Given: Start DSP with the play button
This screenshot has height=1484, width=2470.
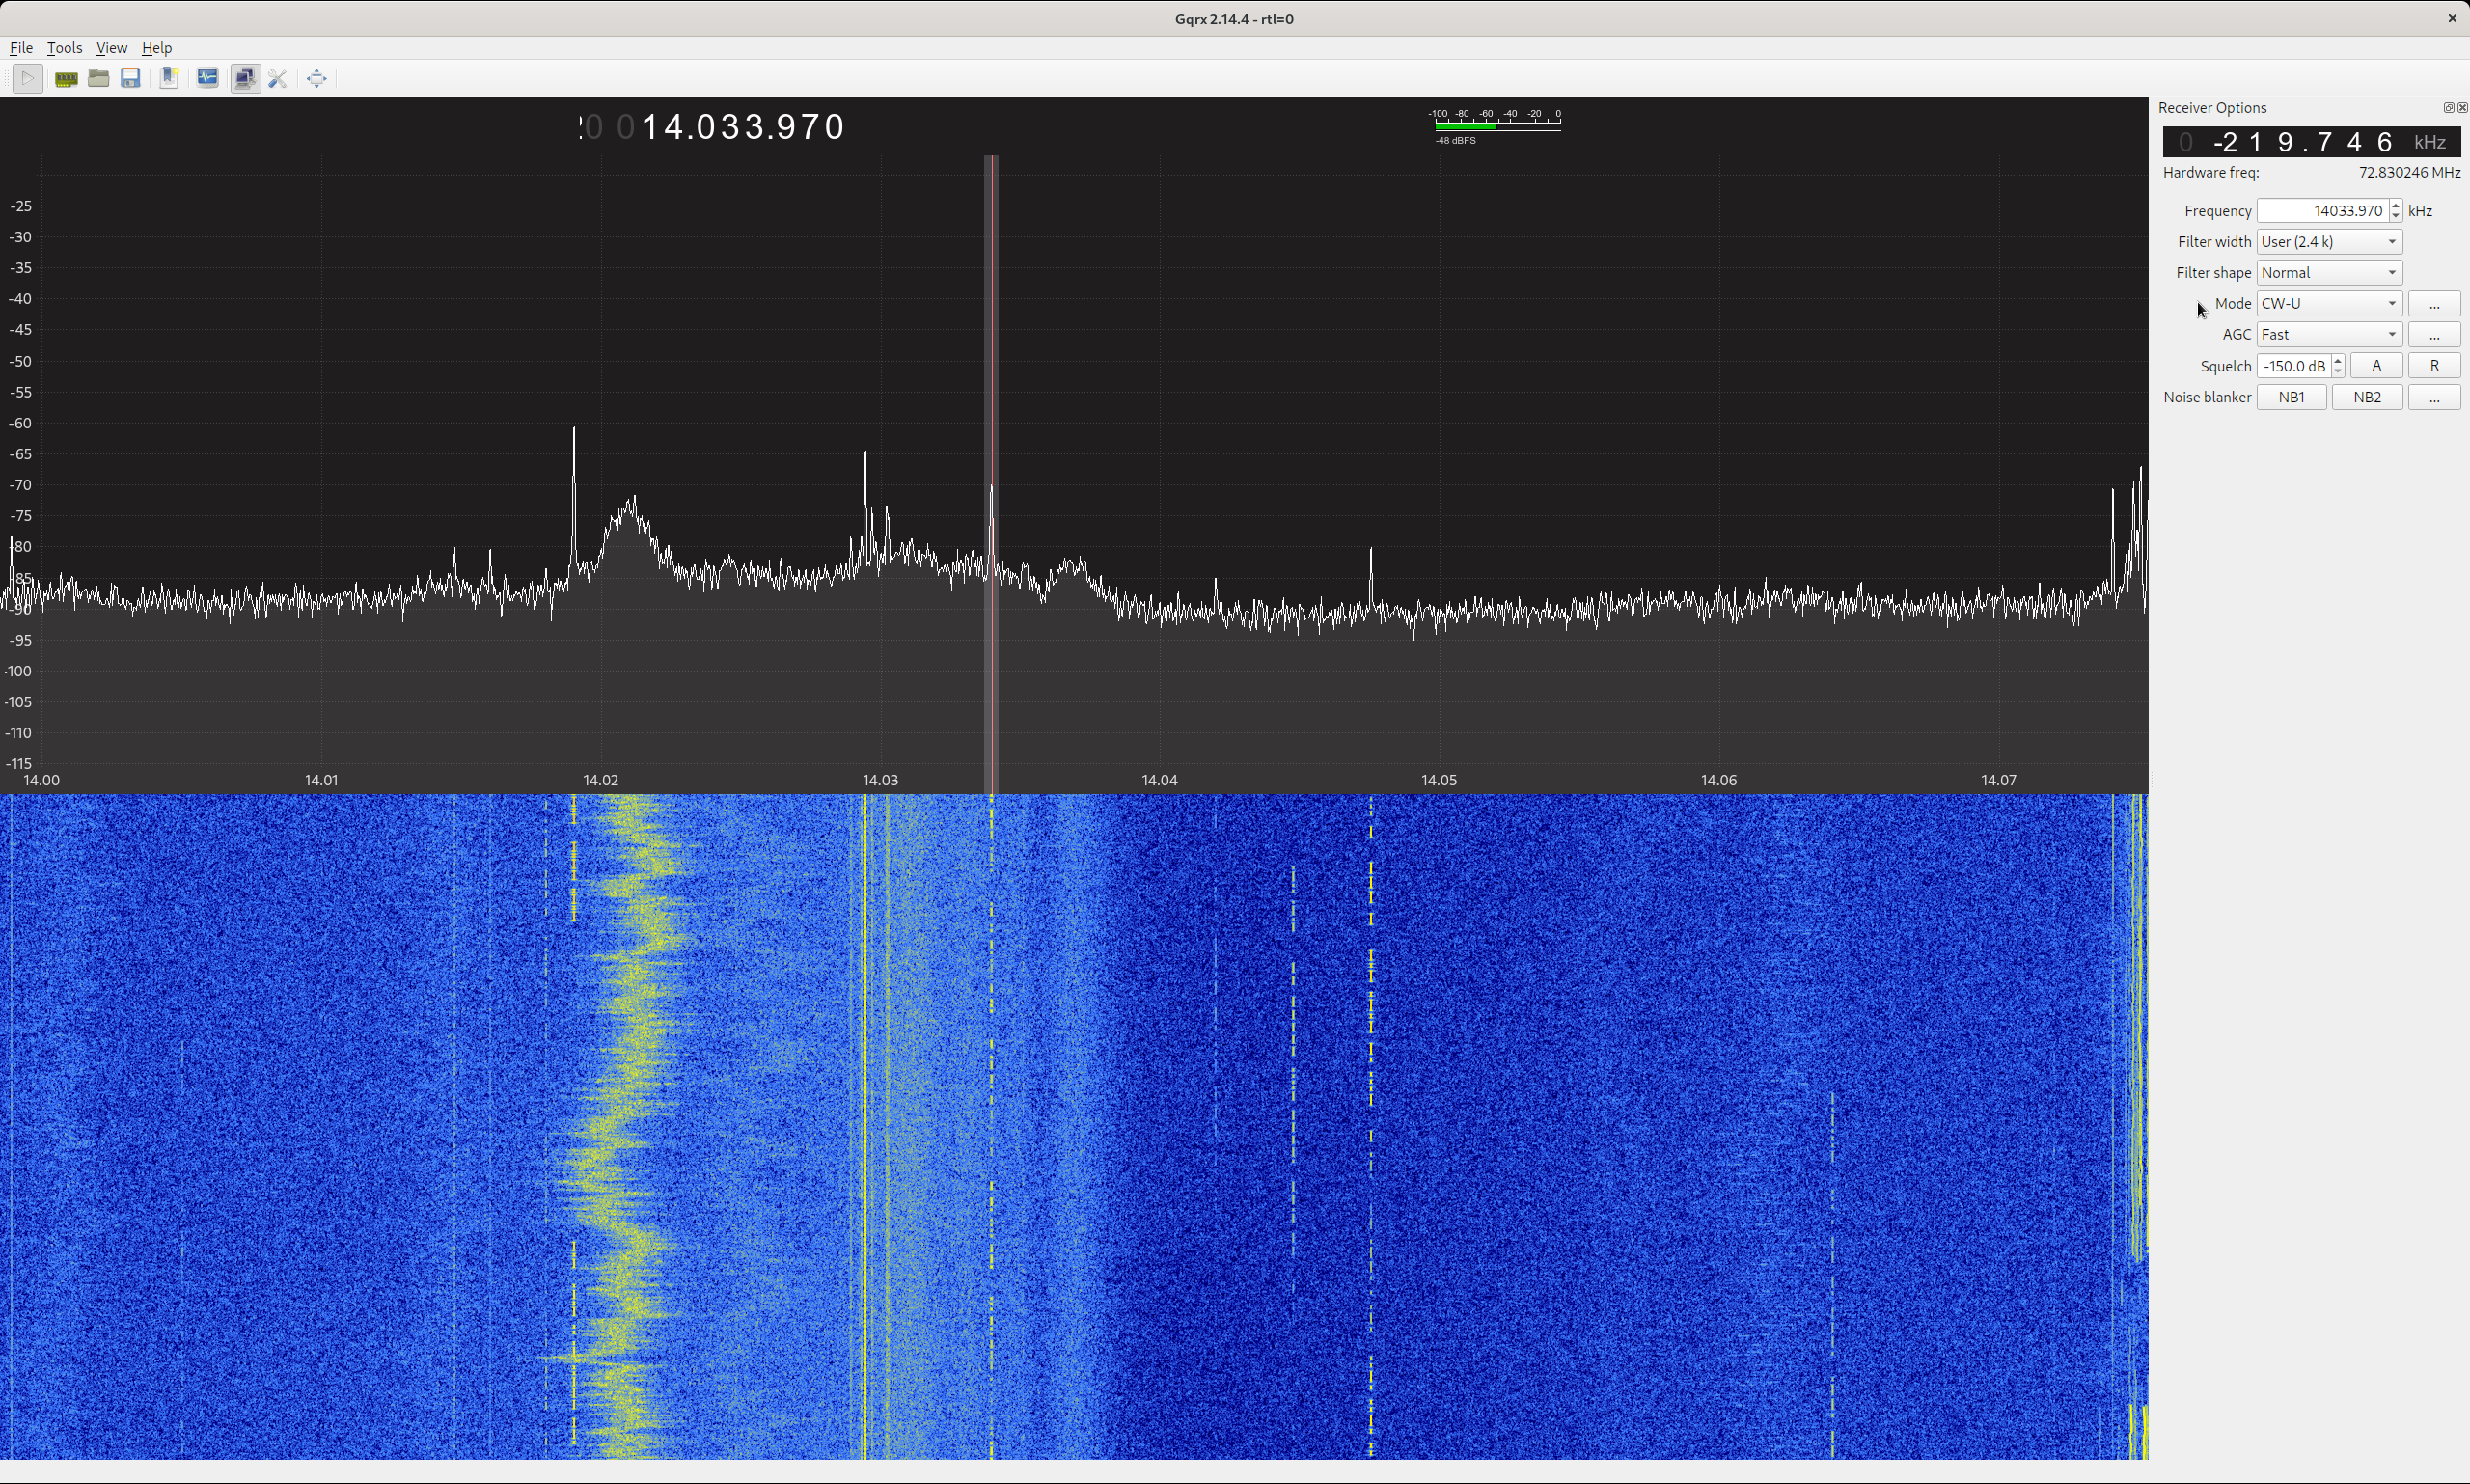Looking at the screenshot, I should (x=28, y=78).
